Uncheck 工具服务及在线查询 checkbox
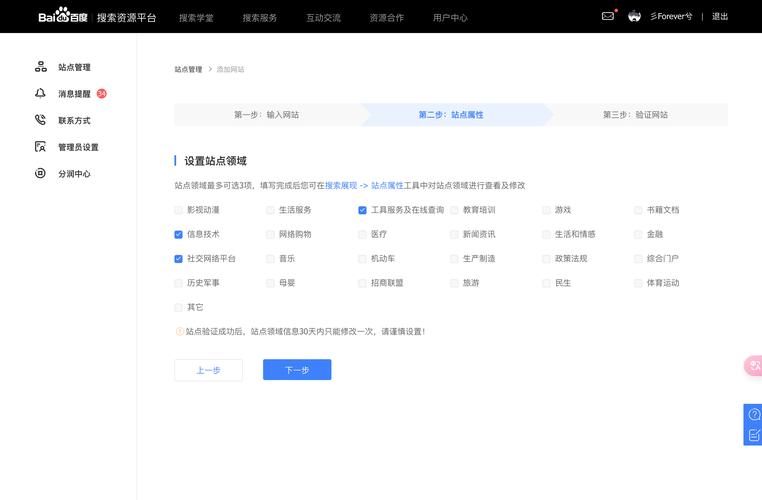Screen dimensions: 762x500 pos(362,210)
